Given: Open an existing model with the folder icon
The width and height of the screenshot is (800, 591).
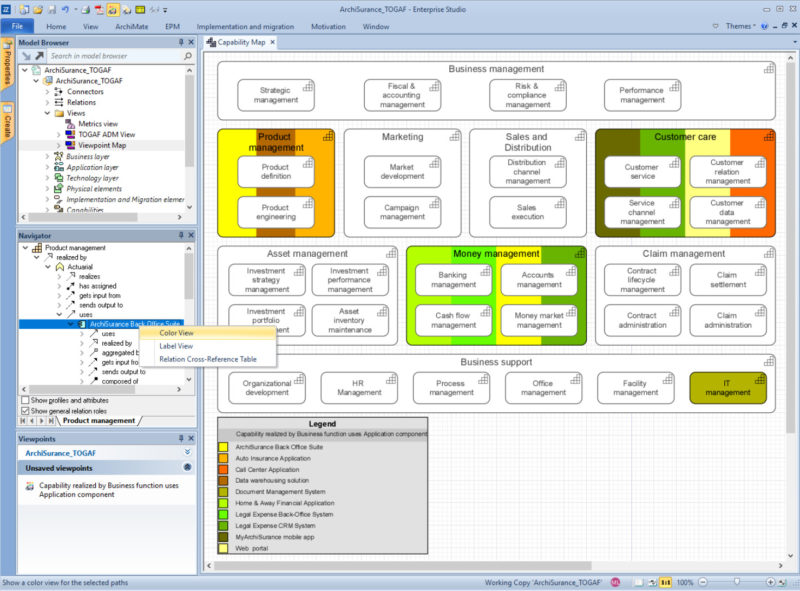Looking at the screenshot, I should coord(38,10).
